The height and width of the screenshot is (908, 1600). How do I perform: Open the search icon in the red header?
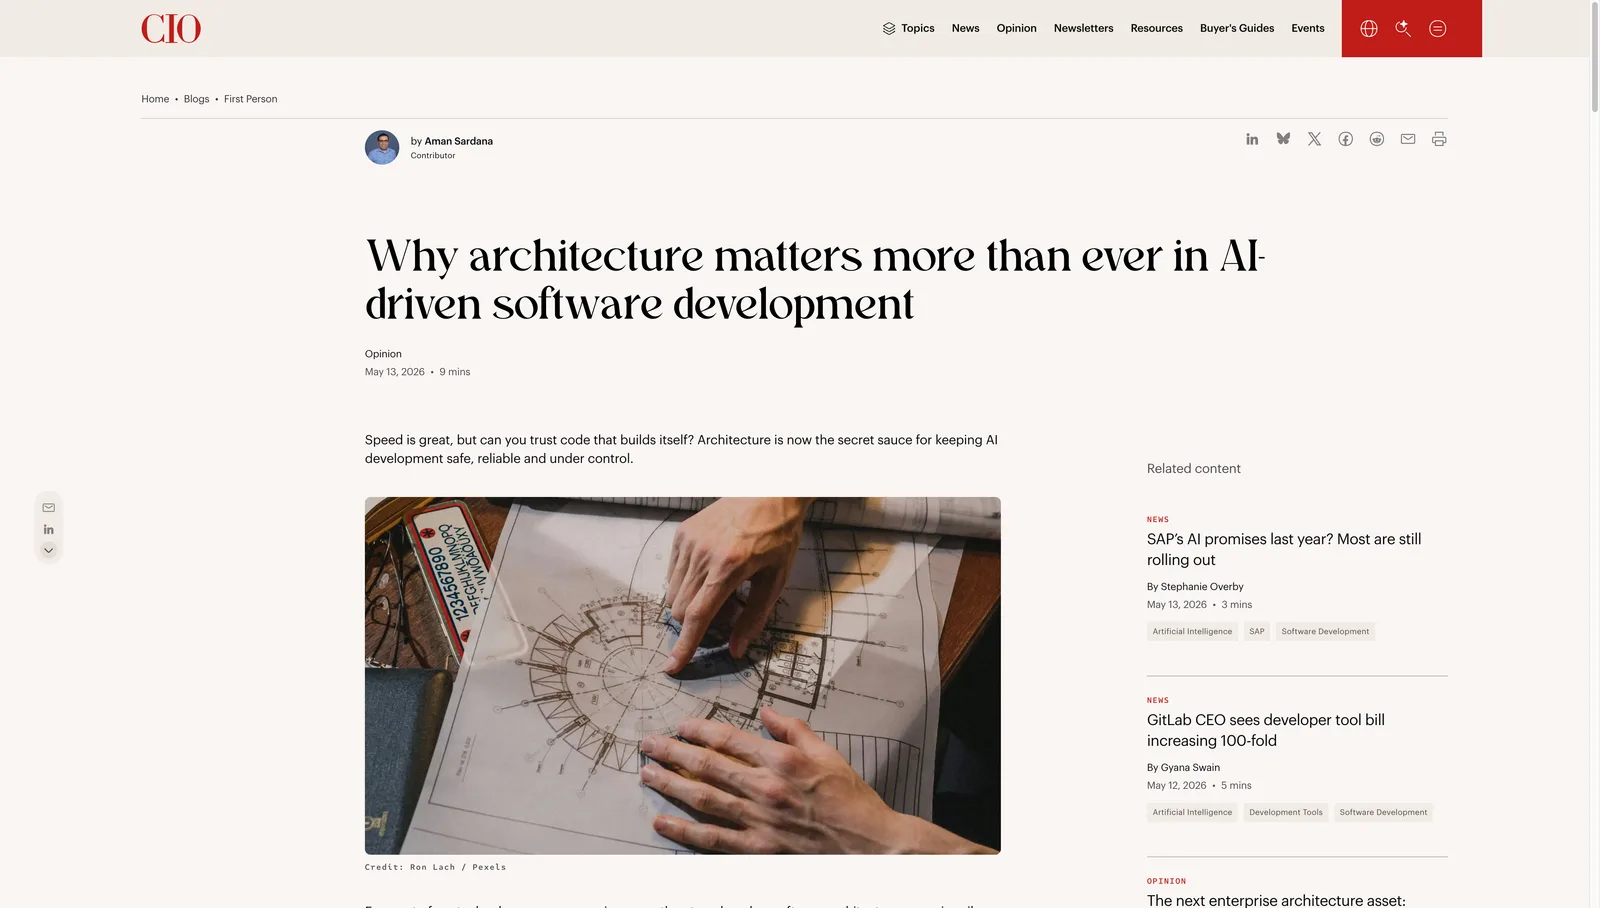tap(1403, 29)
